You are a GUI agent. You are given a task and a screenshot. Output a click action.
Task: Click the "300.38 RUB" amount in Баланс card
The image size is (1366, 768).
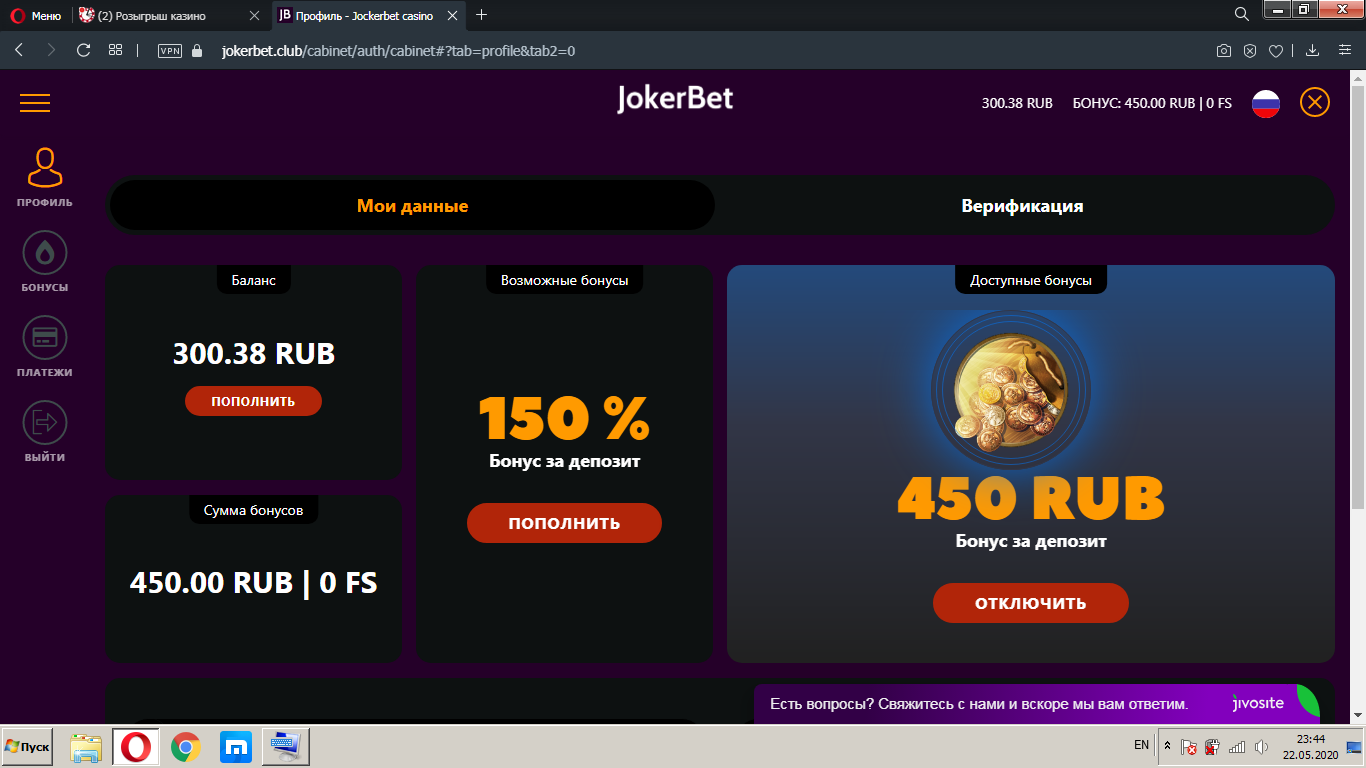254,354
